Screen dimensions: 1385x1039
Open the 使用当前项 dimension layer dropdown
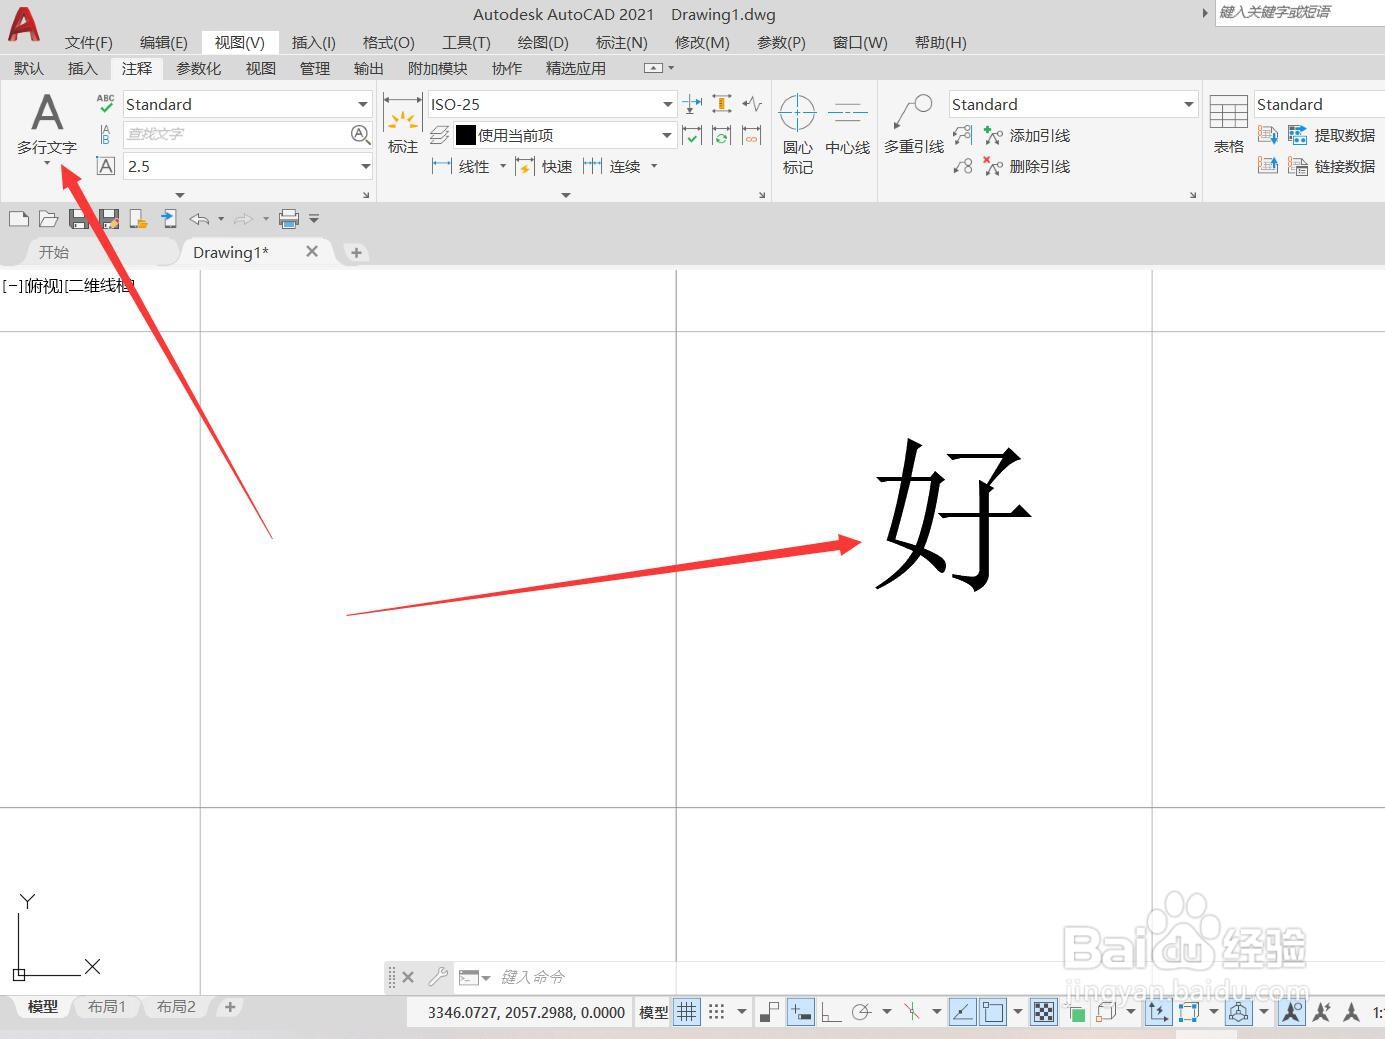667,135
